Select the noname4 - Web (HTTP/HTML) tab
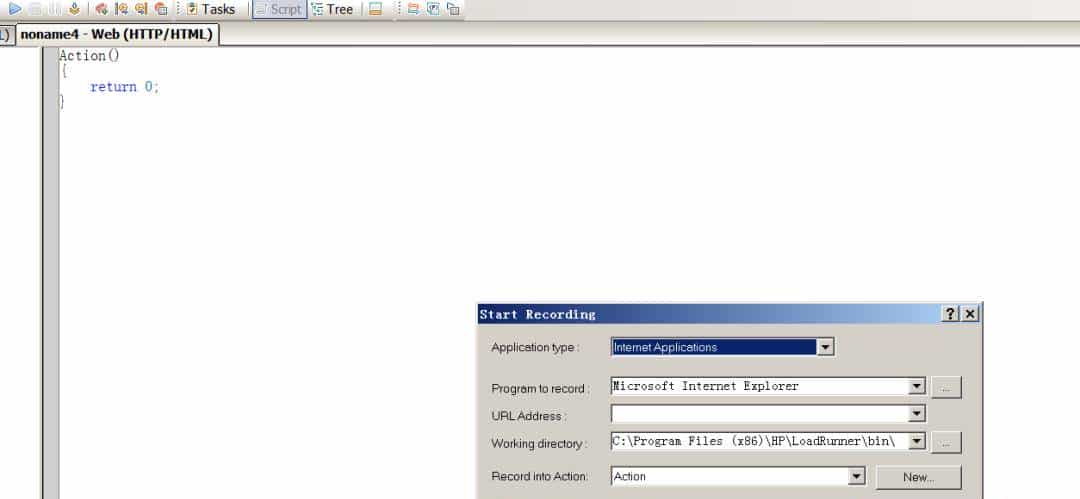The width and height of the screenshot is (1080, 499). tap(116, 34)
